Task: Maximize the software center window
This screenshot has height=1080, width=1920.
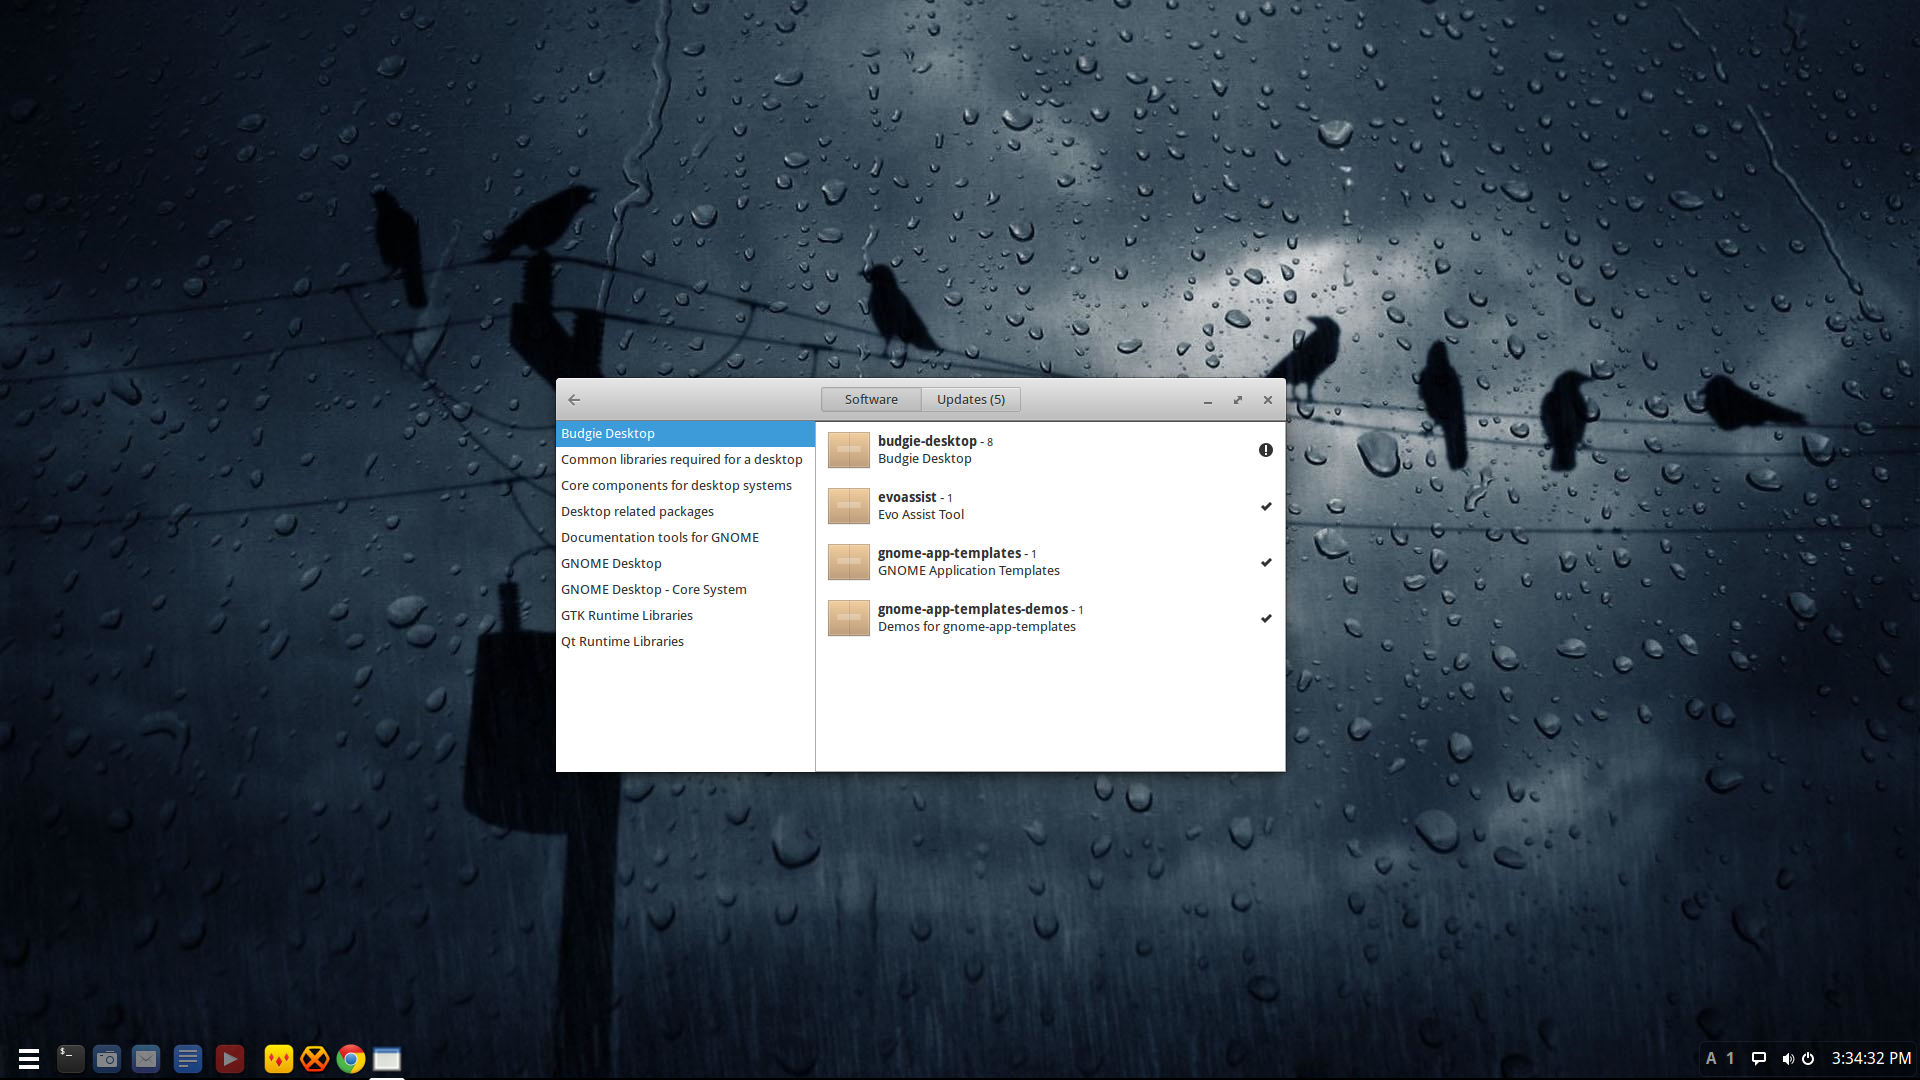Action: pyautogui.click(x=1238, y=400)
